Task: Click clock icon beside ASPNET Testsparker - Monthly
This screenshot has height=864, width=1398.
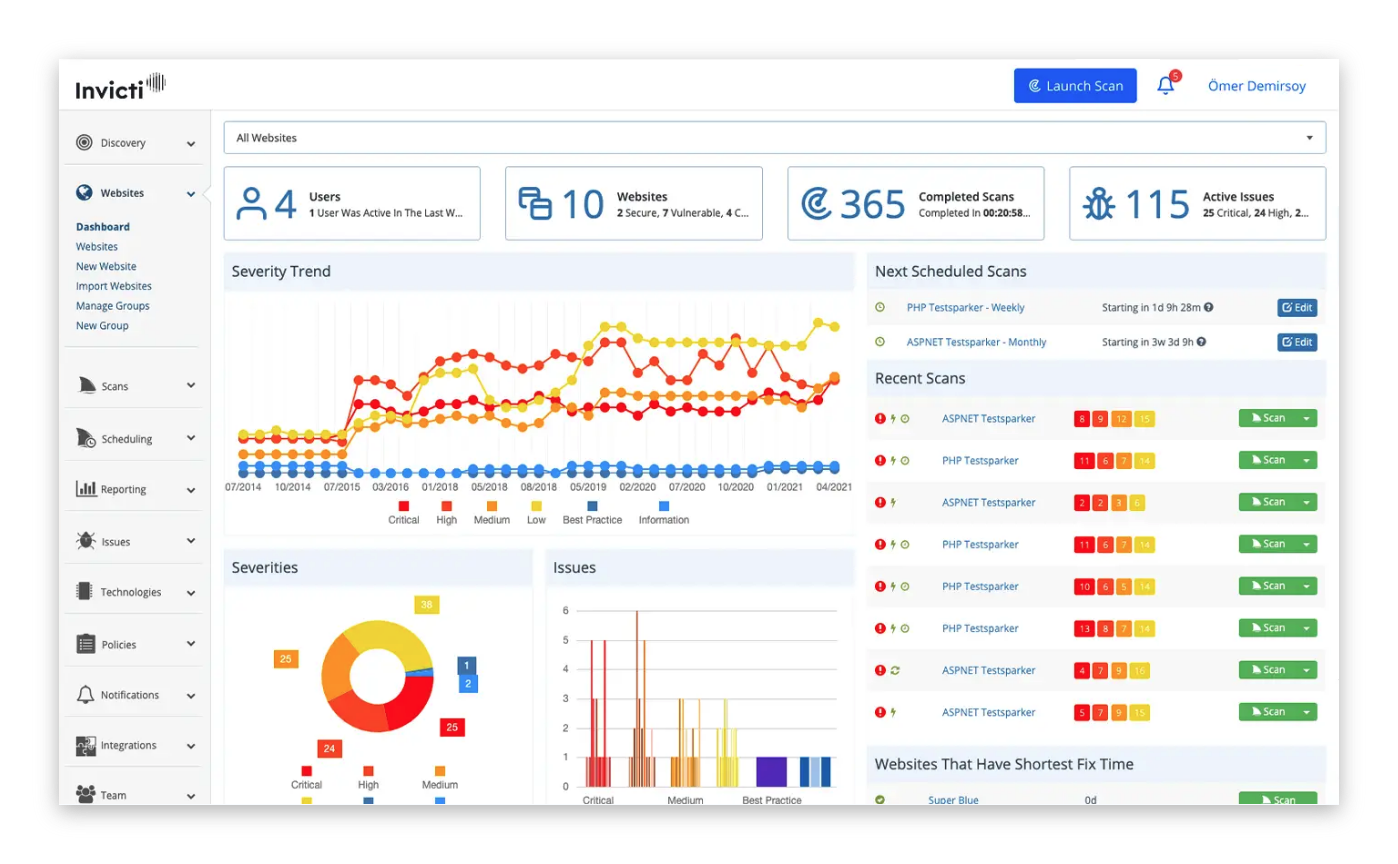Action: [880, 342]
